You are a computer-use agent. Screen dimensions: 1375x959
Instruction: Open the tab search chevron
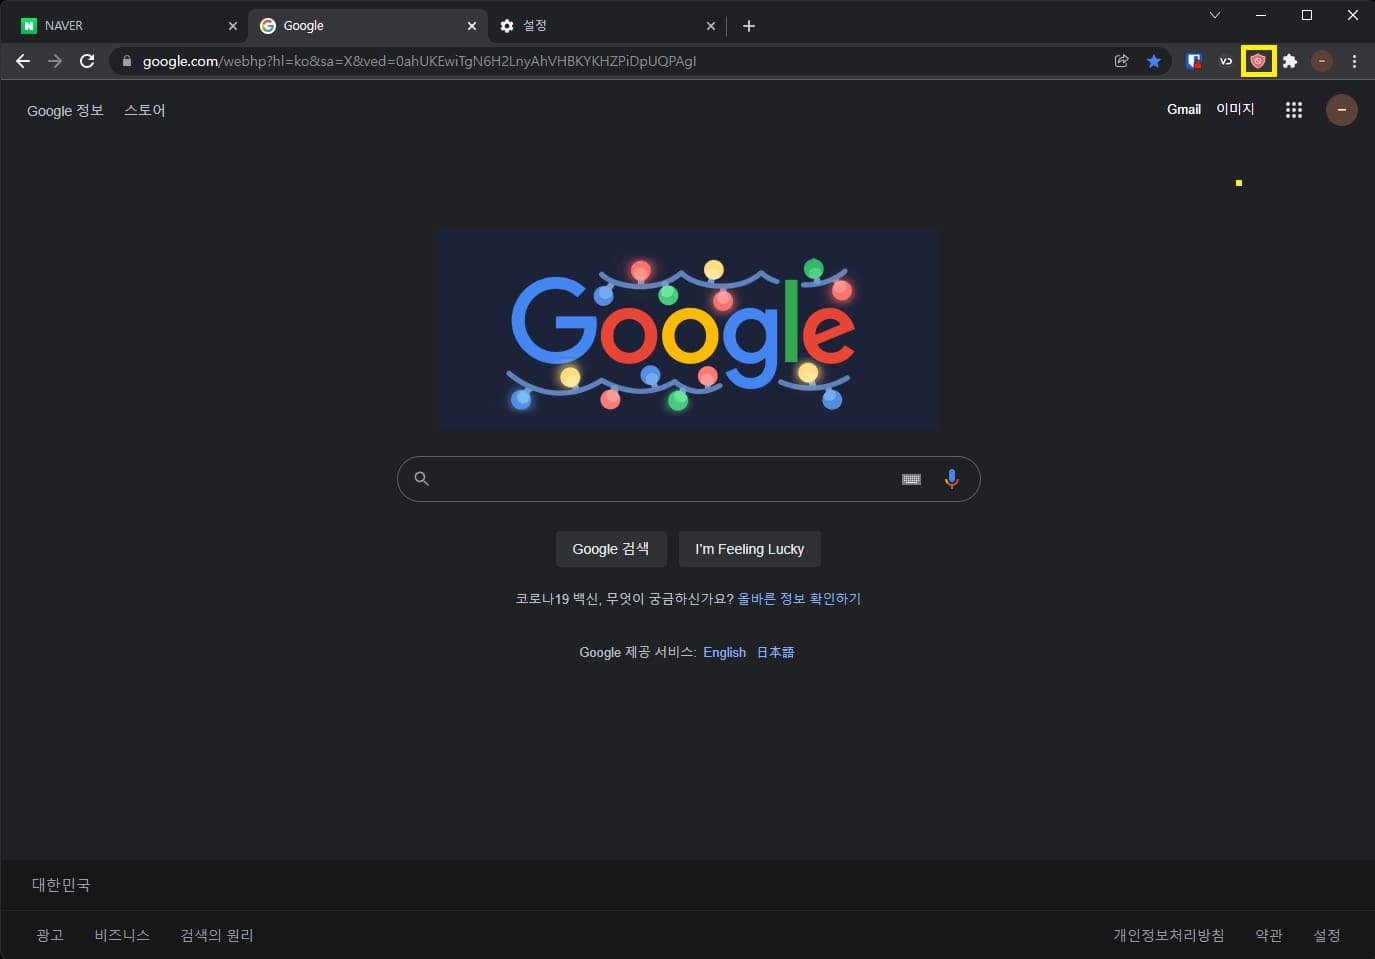pyautogui.click(x=1214, y=16)
